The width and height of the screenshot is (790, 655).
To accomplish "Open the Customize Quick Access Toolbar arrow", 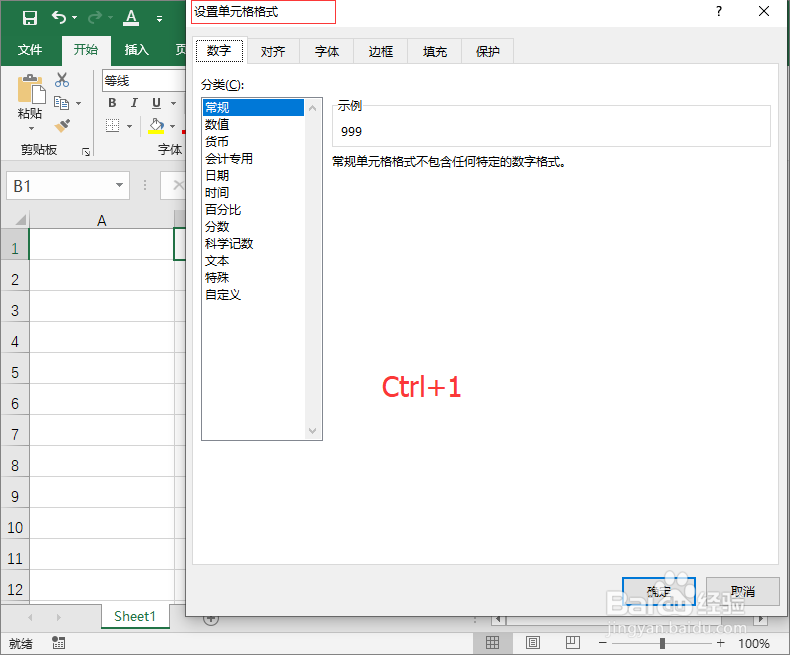I will click(159, 19).
